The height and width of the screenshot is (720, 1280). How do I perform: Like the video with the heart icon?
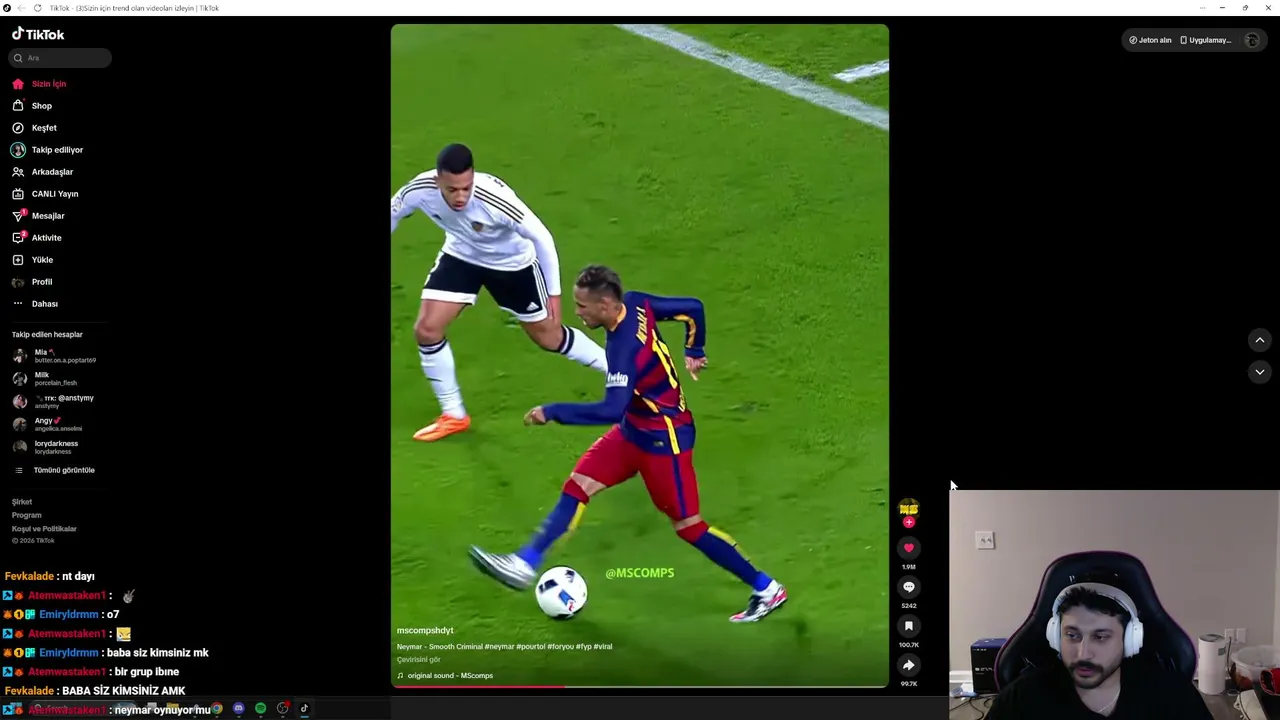[x=909, y=548]
